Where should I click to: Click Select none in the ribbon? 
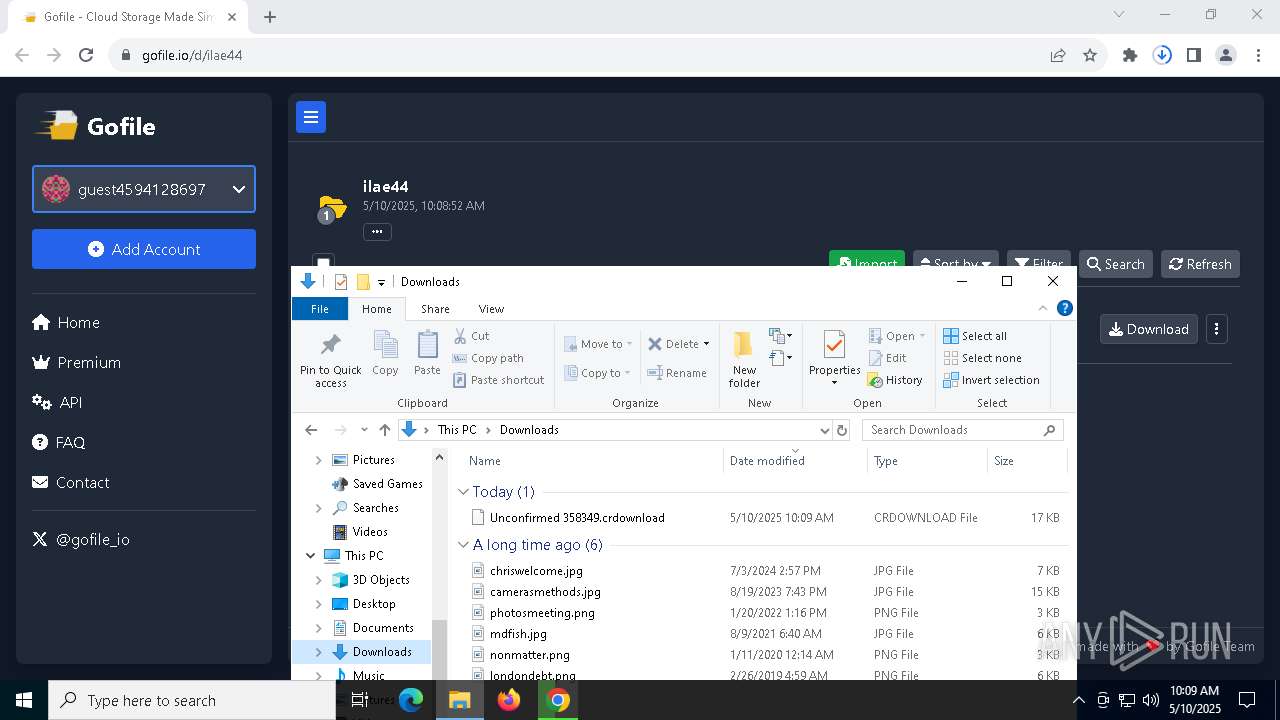(x=983, y=358)
